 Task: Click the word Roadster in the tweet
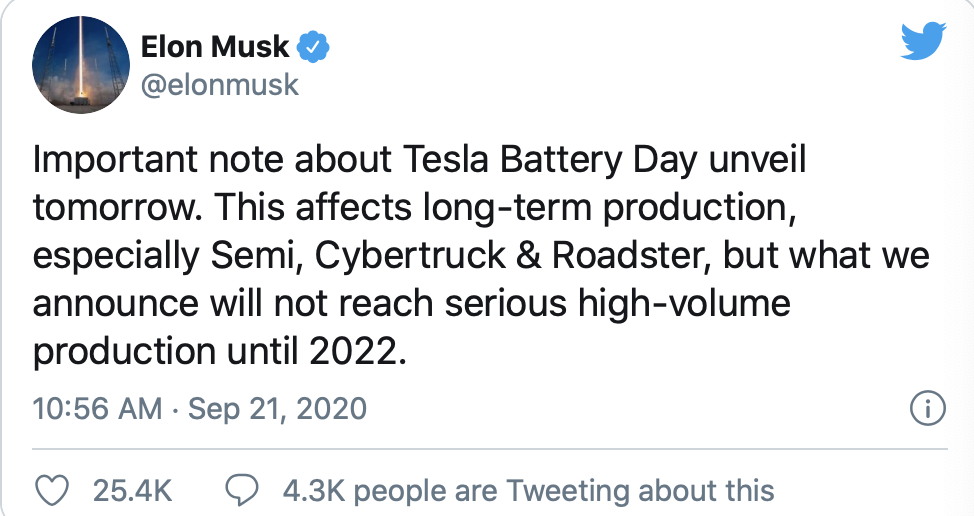[630, 256]
